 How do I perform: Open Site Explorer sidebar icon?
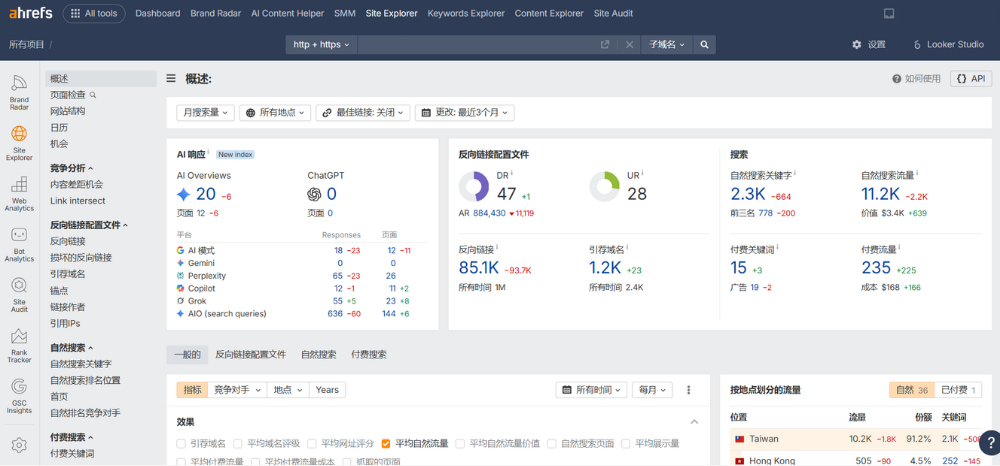(19, 143)
